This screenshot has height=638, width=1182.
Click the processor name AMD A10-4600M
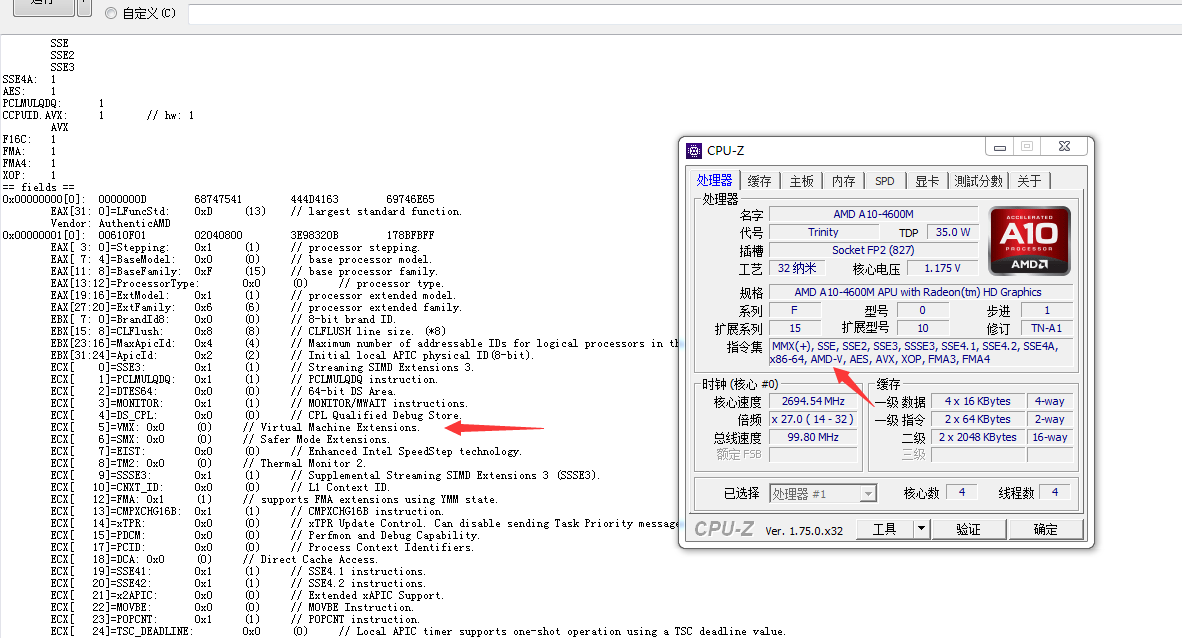coord(874,214)
